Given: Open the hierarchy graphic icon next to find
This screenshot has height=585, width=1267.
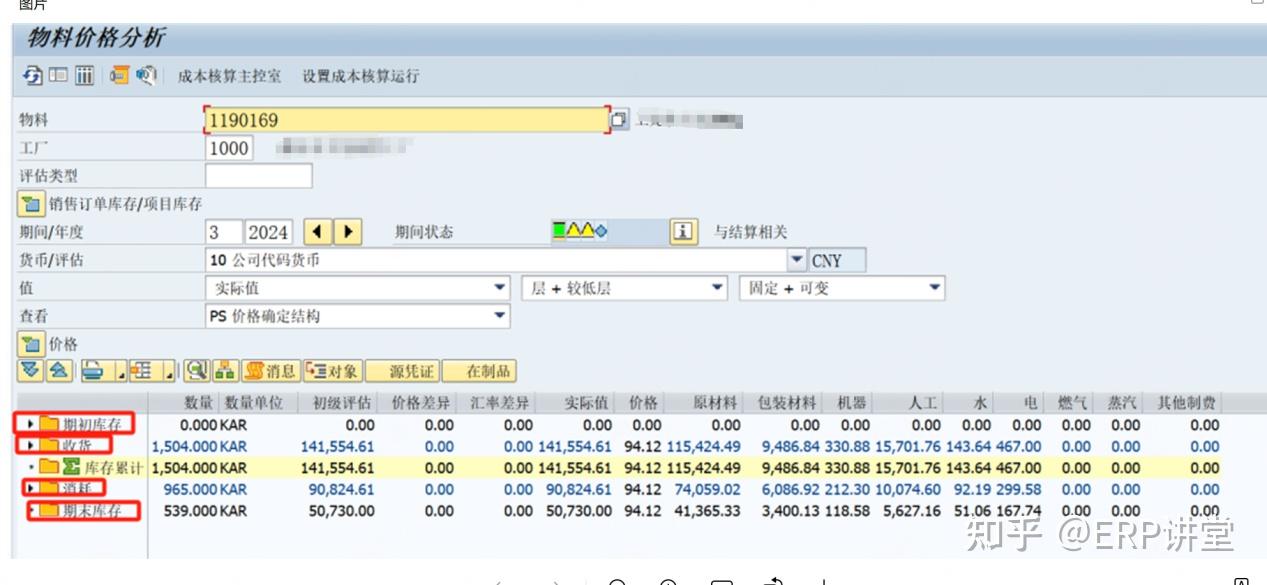Looking at the screenshot, I should (x=224, y=371).
